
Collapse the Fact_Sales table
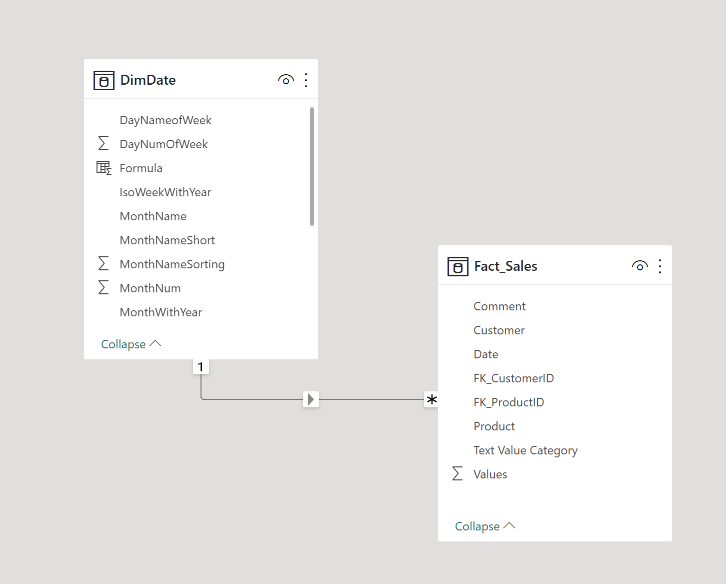(x=485, y=526)
